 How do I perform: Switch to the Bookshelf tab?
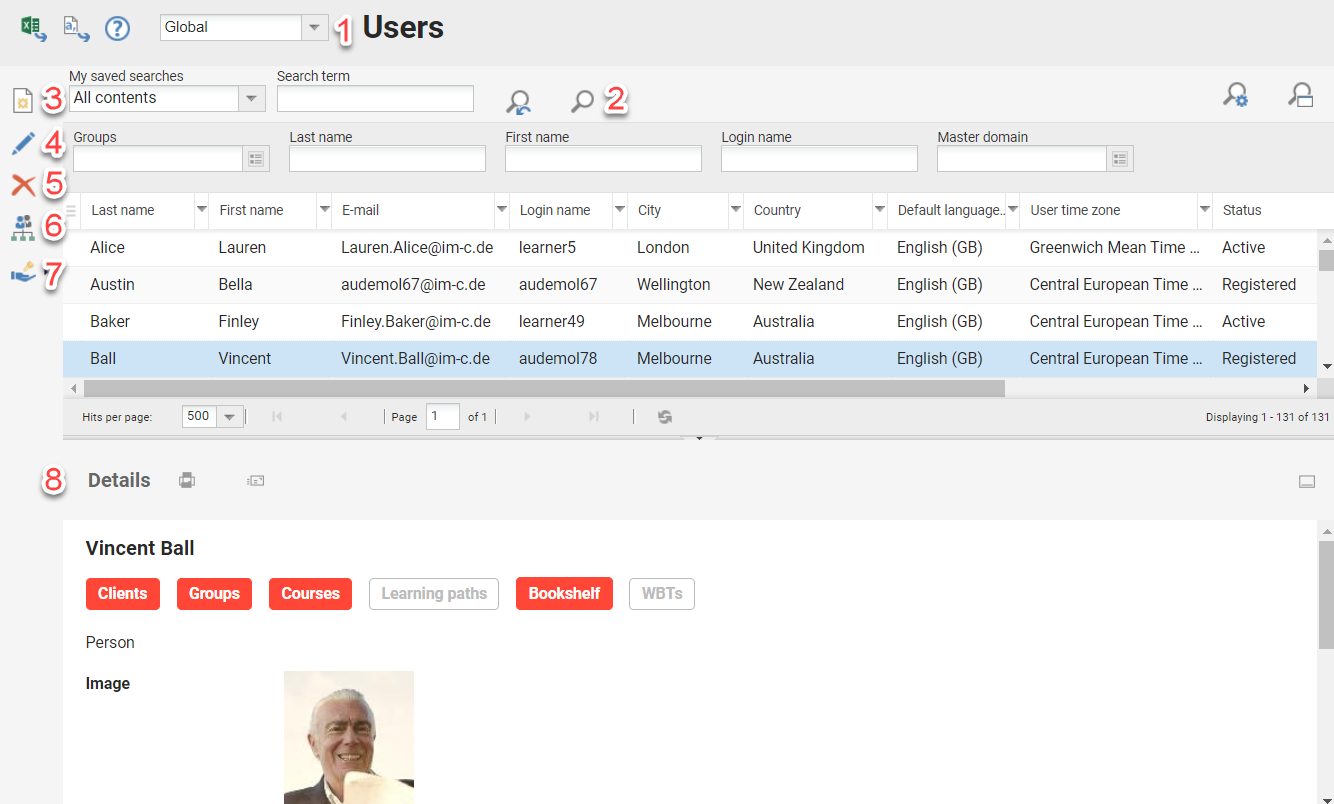click(x=564, y=594)
